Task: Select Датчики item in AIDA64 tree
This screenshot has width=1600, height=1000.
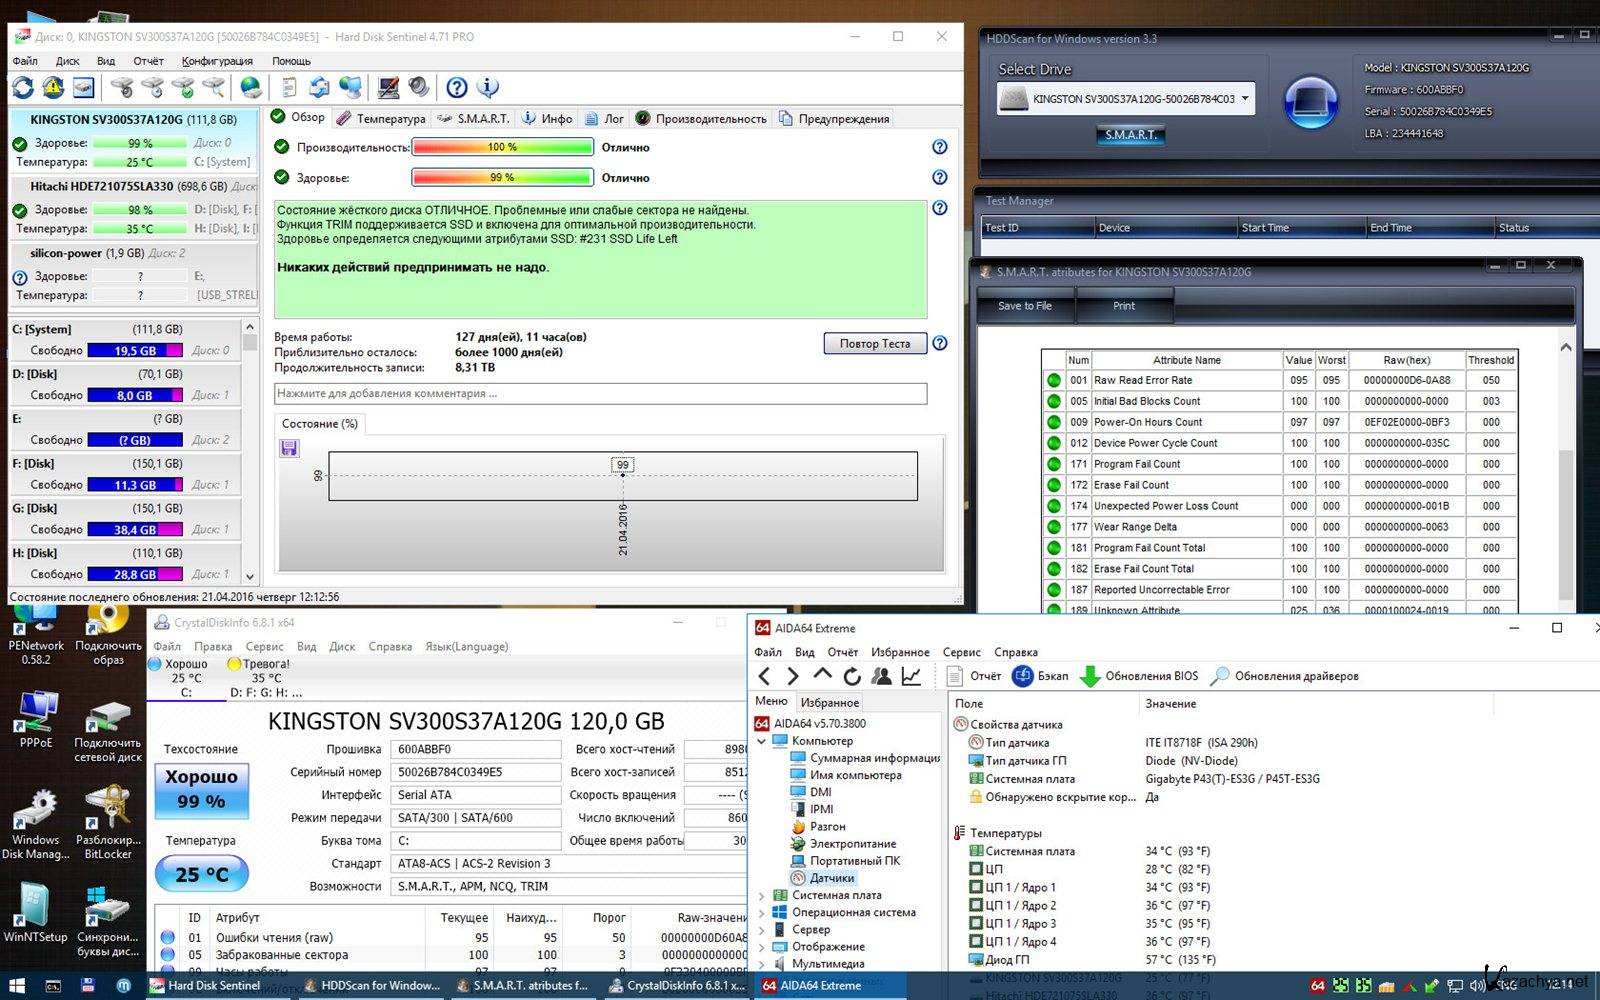Action: point(822,878)
